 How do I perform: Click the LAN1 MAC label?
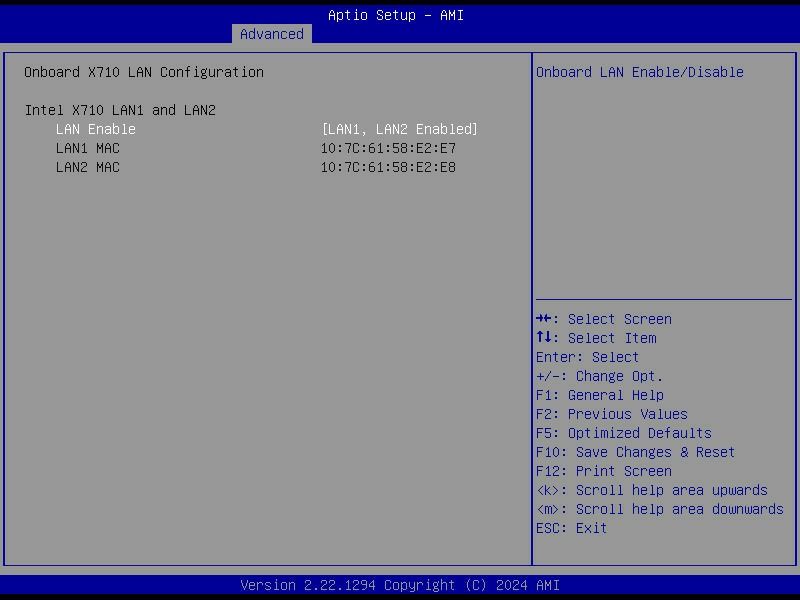tap(88, 148)
